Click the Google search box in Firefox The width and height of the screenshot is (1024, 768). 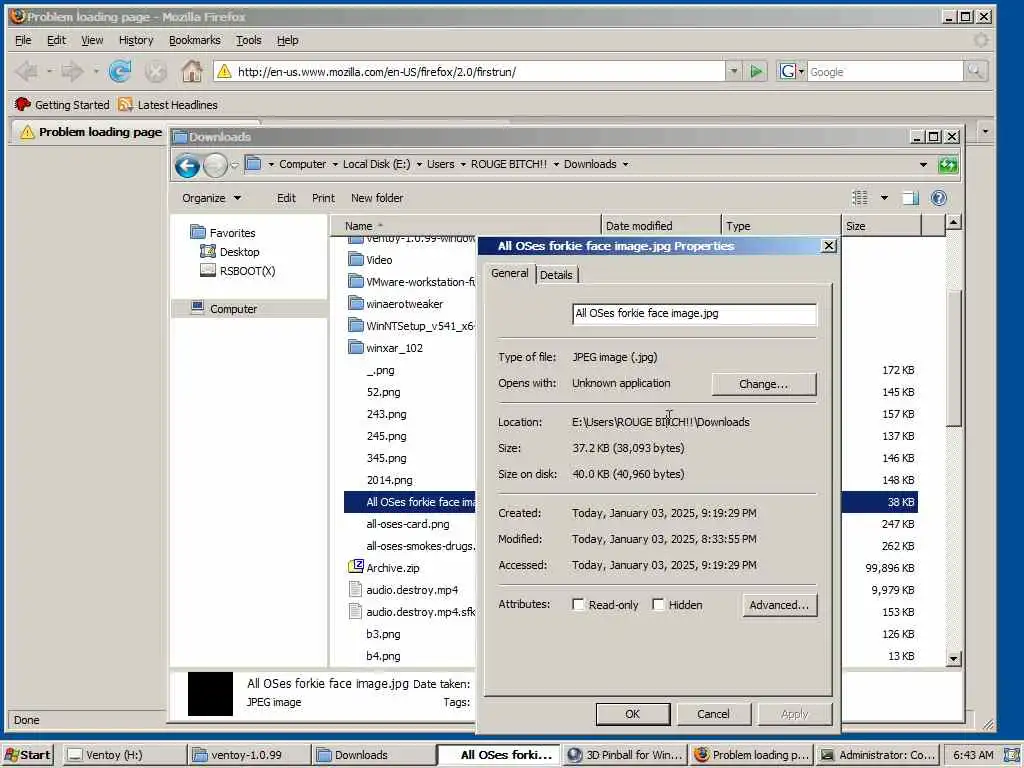pos(885,71)
